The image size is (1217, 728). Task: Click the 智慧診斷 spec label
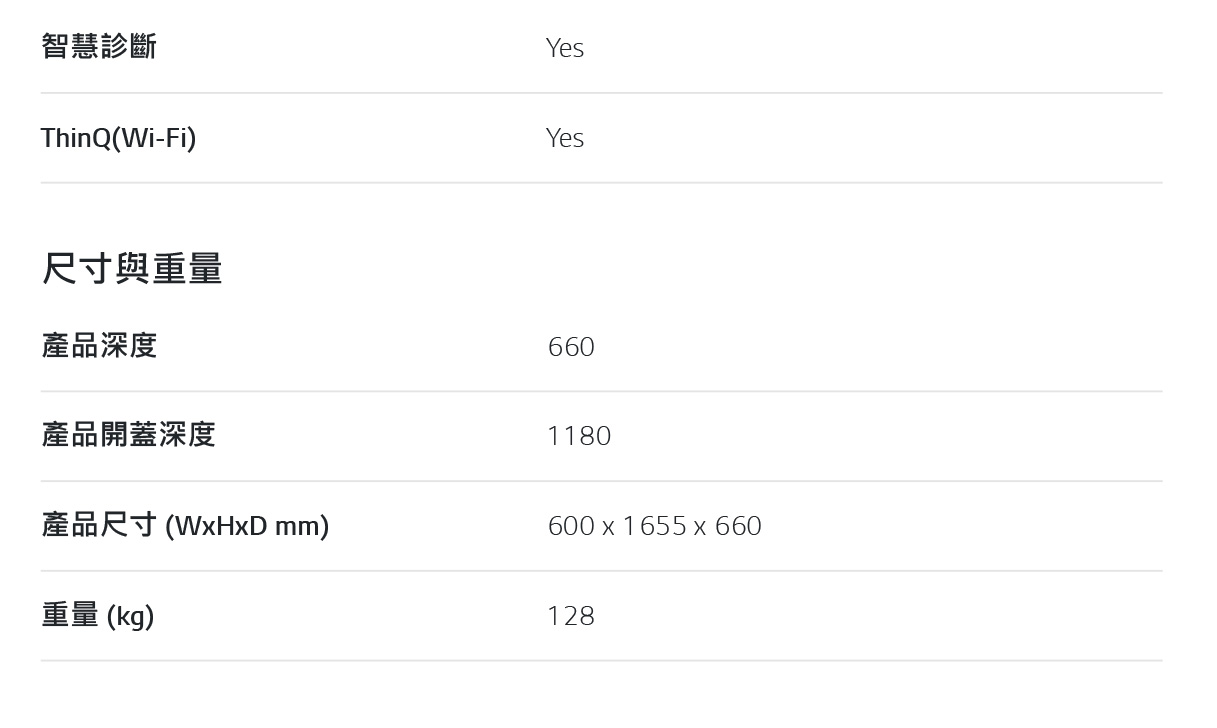tap(99, 46)
